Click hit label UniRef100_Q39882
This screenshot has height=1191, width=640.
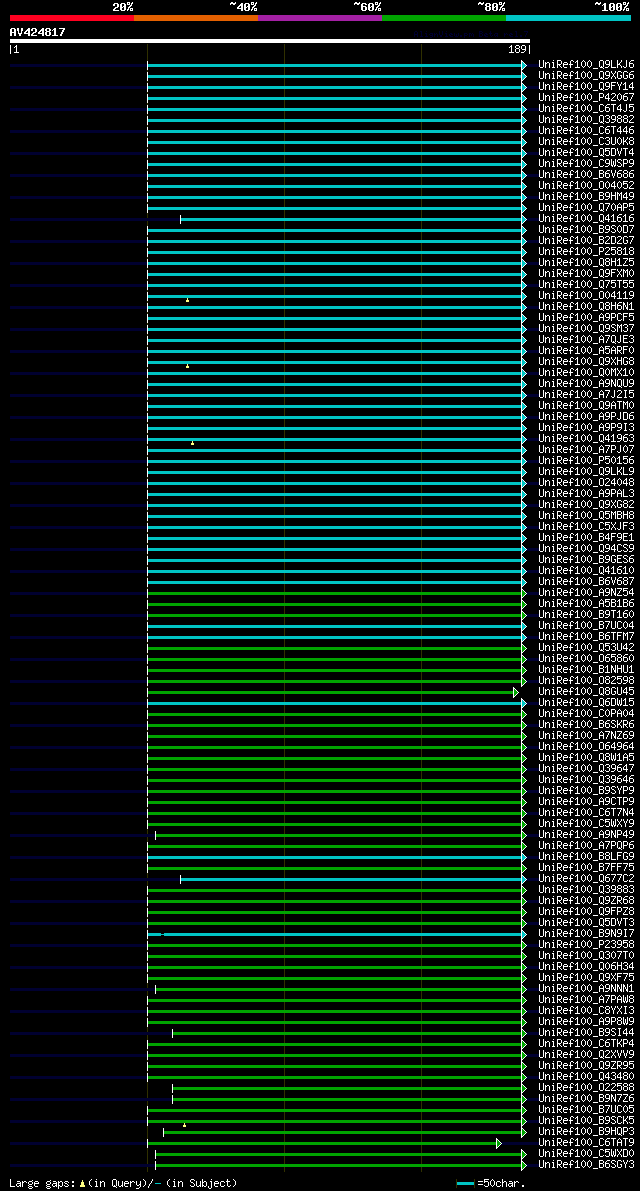[586, 120]
